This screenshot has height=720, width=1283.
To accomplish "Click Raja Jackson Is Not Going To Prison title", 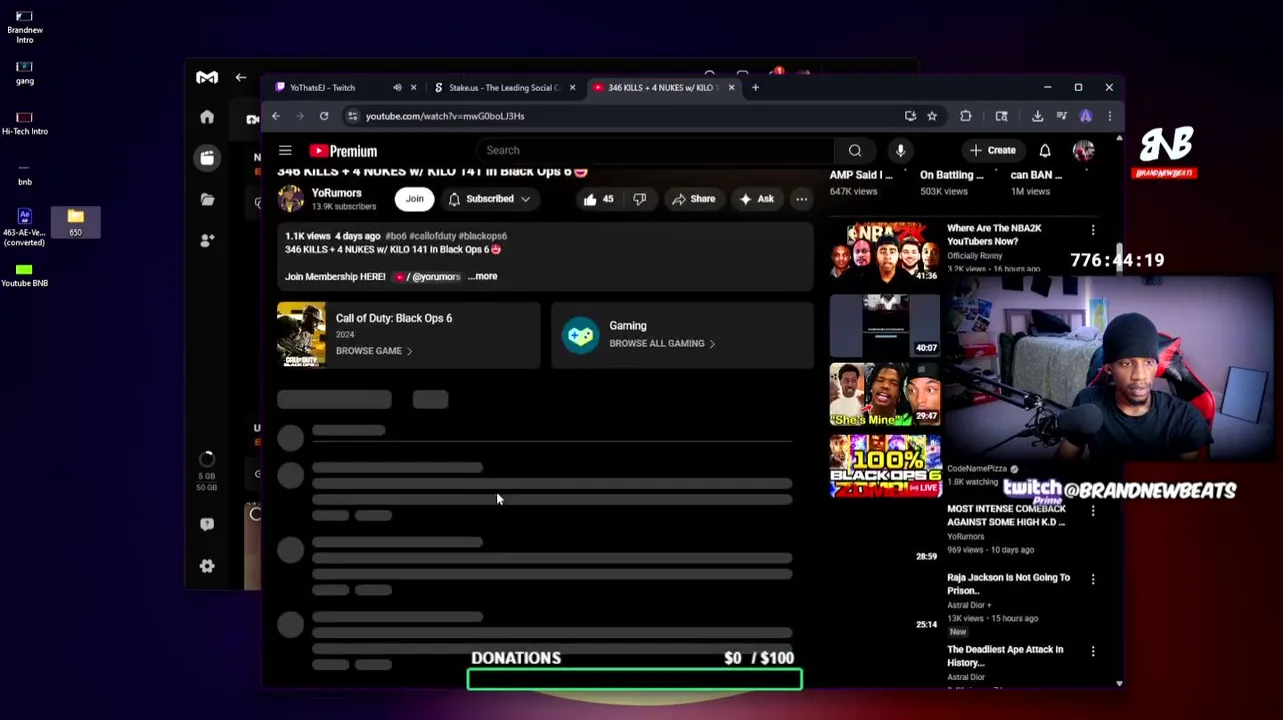I will [1008, 584].
